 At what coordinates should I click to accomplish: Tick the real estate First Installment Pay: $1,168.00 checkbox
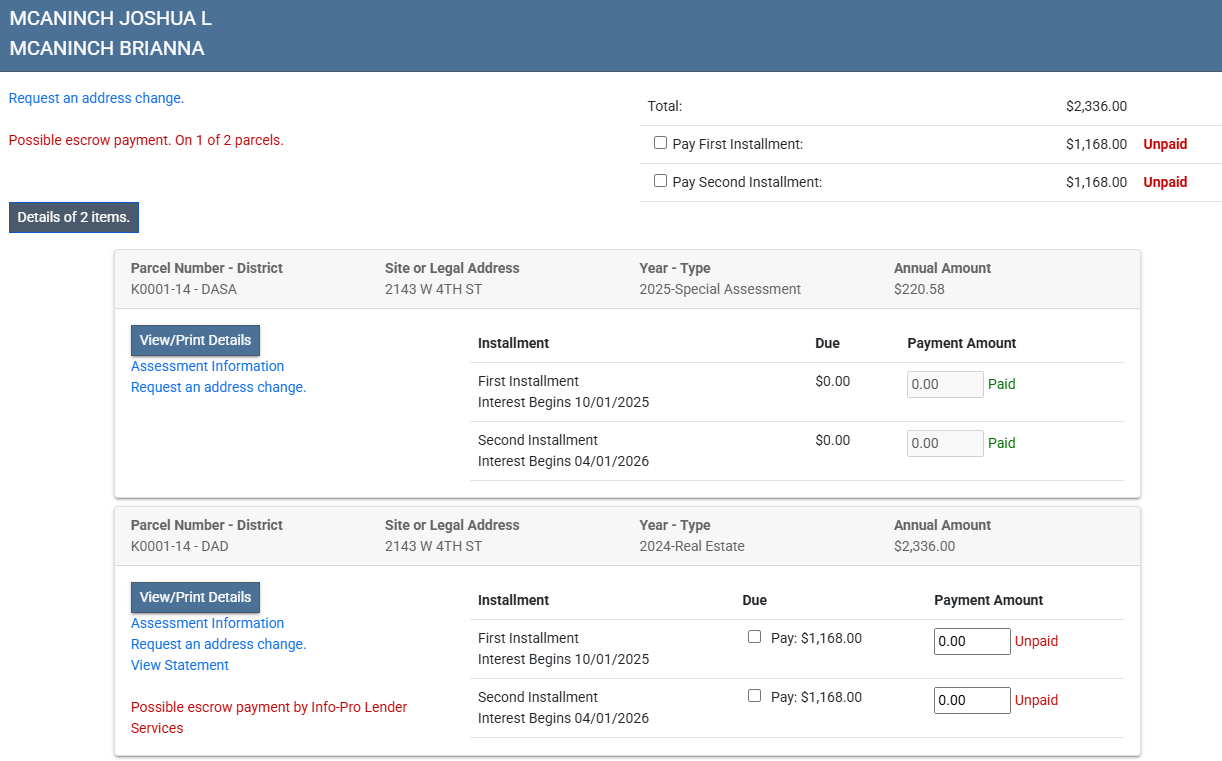click(754, 637)
